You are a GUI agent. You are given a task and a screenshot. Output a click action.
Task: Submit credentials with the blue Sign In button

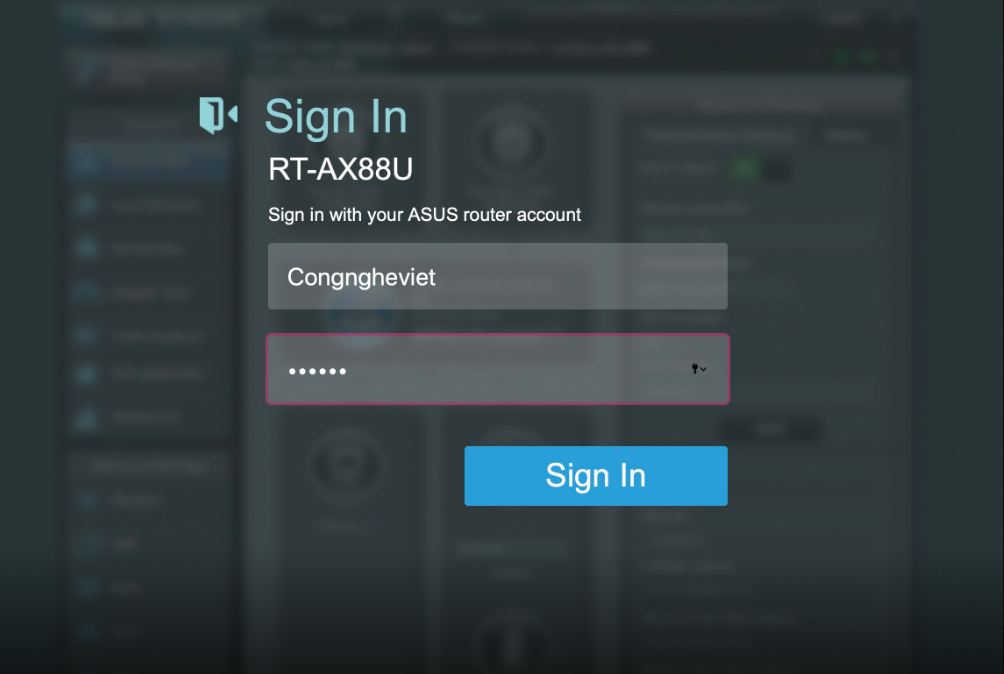coord(595,476)
